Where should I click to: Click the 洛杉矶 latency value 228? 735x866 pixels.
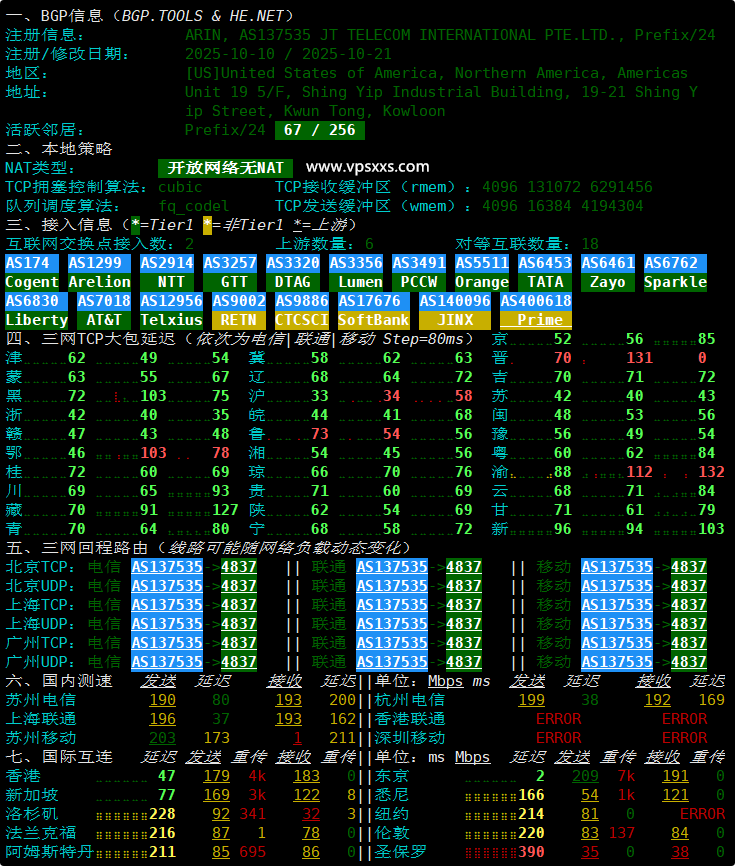[x=162, y=814]
